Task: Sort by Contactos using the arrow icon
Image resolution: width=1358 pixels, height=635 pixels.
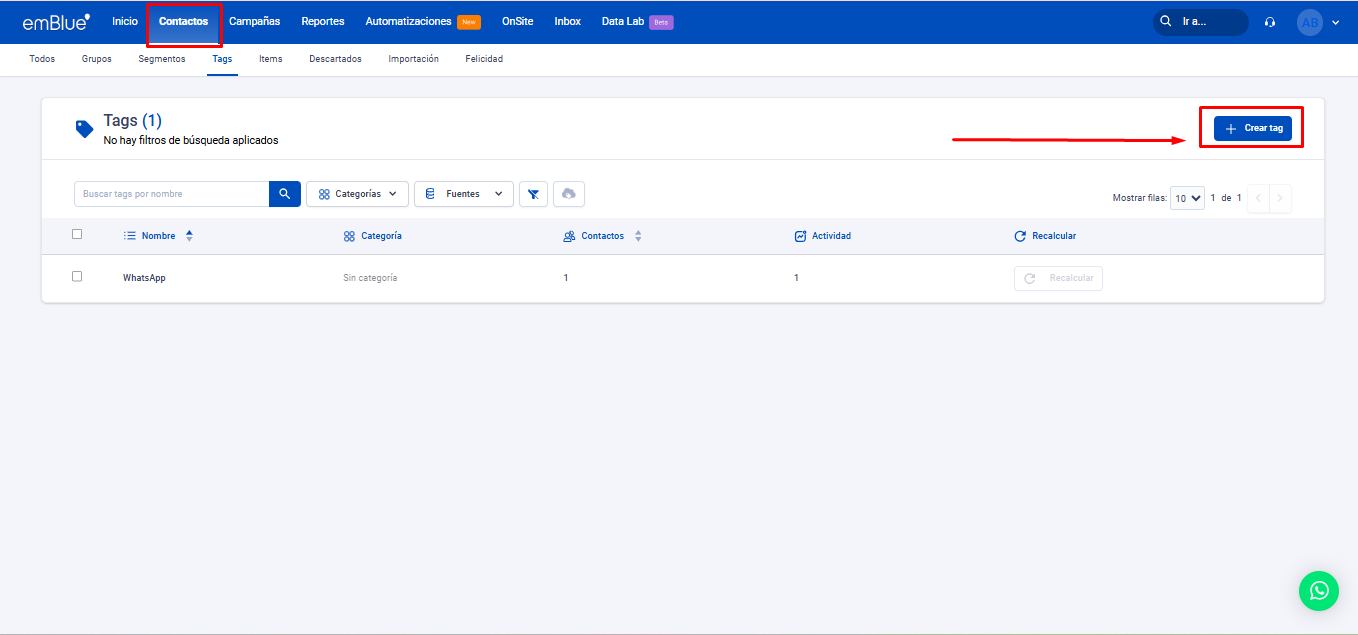Action: point(638,236)
